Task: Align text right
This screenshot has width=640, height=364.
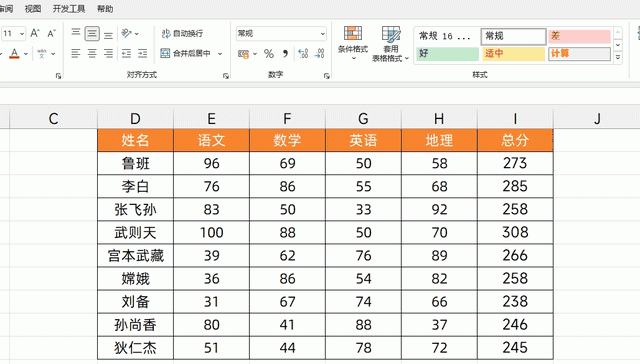Action: click(x=108, y=53)
